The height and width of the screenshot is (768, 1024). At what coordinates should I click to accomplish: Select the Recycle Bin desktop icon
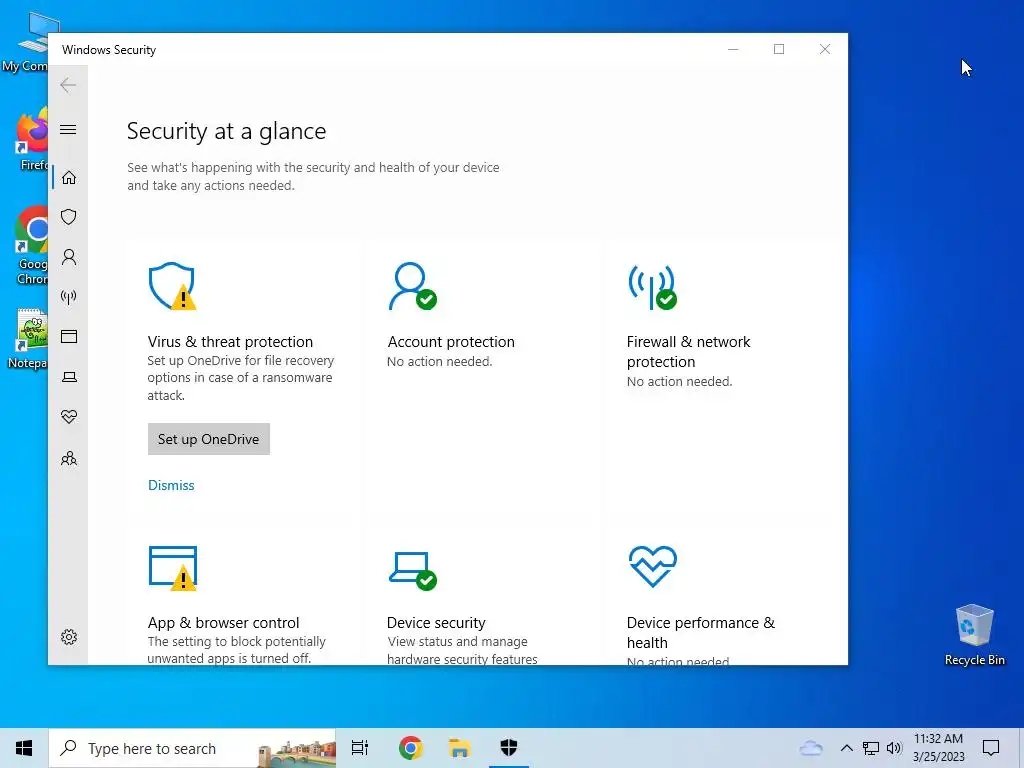click(974, 635)
